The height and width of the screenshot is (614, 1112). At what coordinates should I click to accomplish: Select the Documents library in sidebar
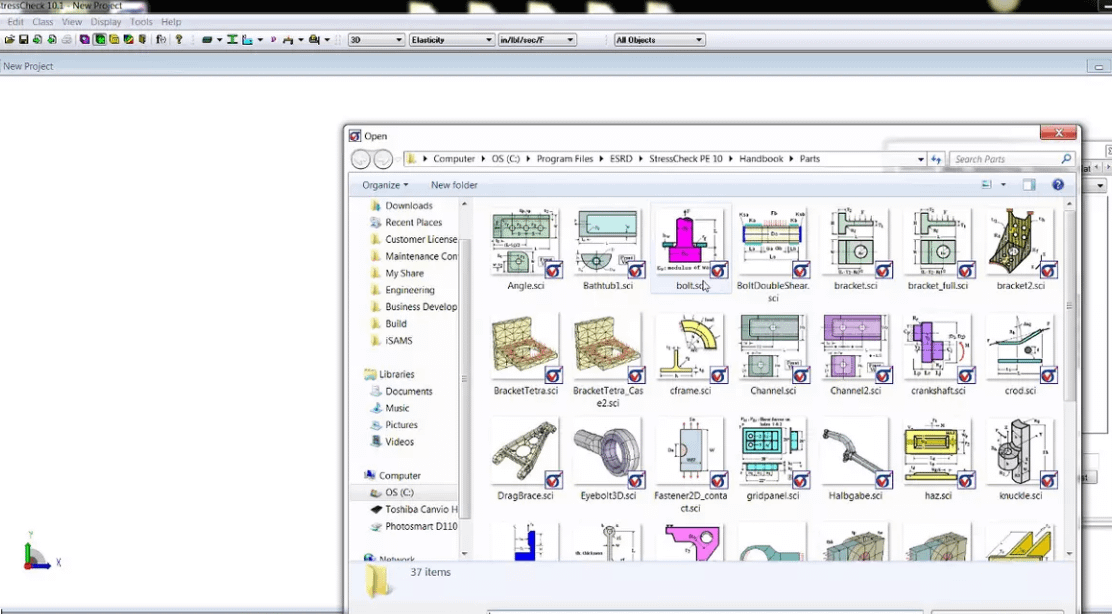tap(408, 391)
